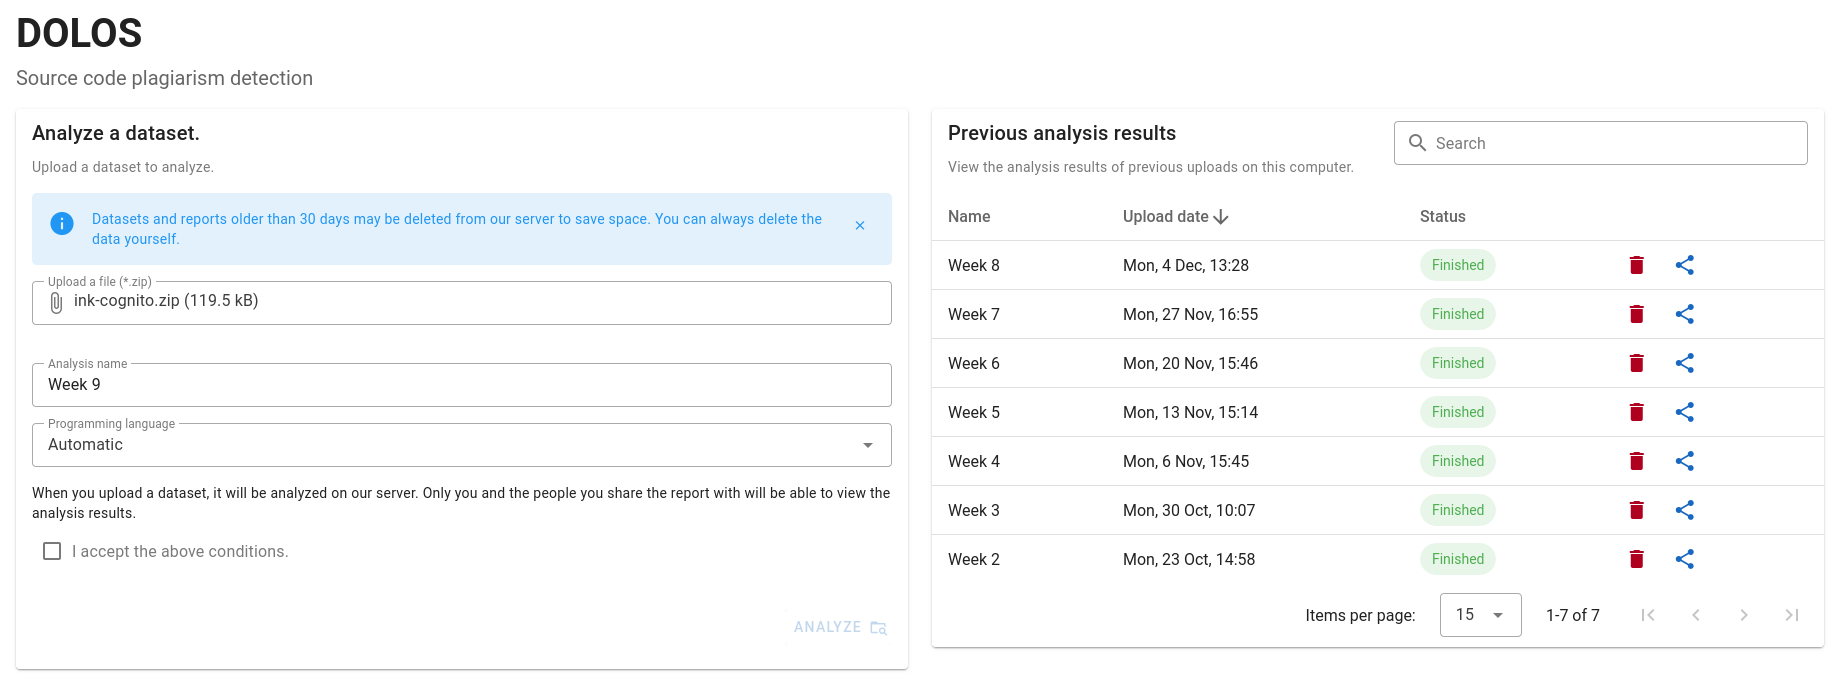Screen dimensions: 1840x685
Task: Share the Week 2 report
Action: pyautogui.click(x=1684, y=559)
